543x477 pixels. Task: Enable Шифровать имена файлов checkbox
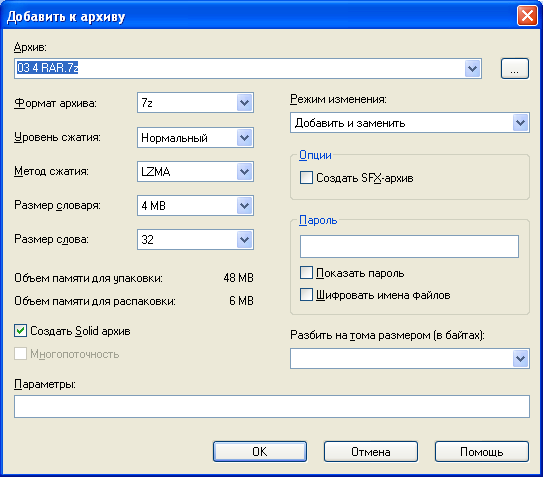tap(306, 295)
